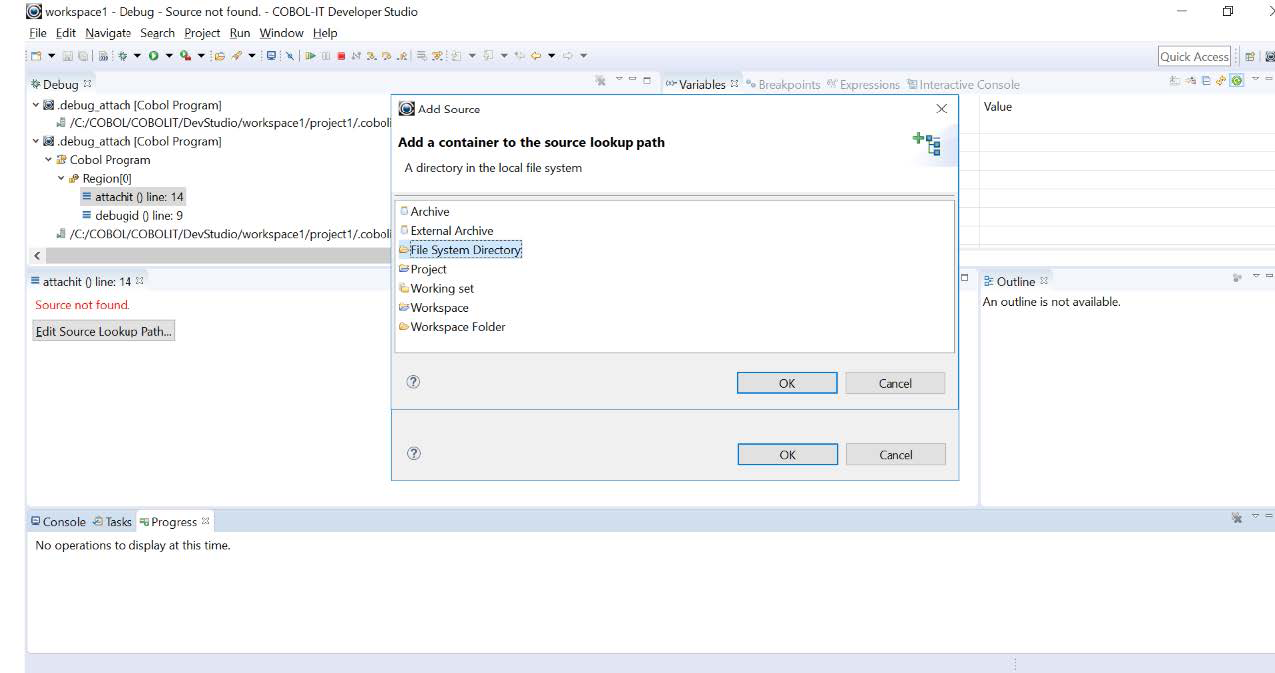
Task: Open the File menu
Action: (38, 33)
